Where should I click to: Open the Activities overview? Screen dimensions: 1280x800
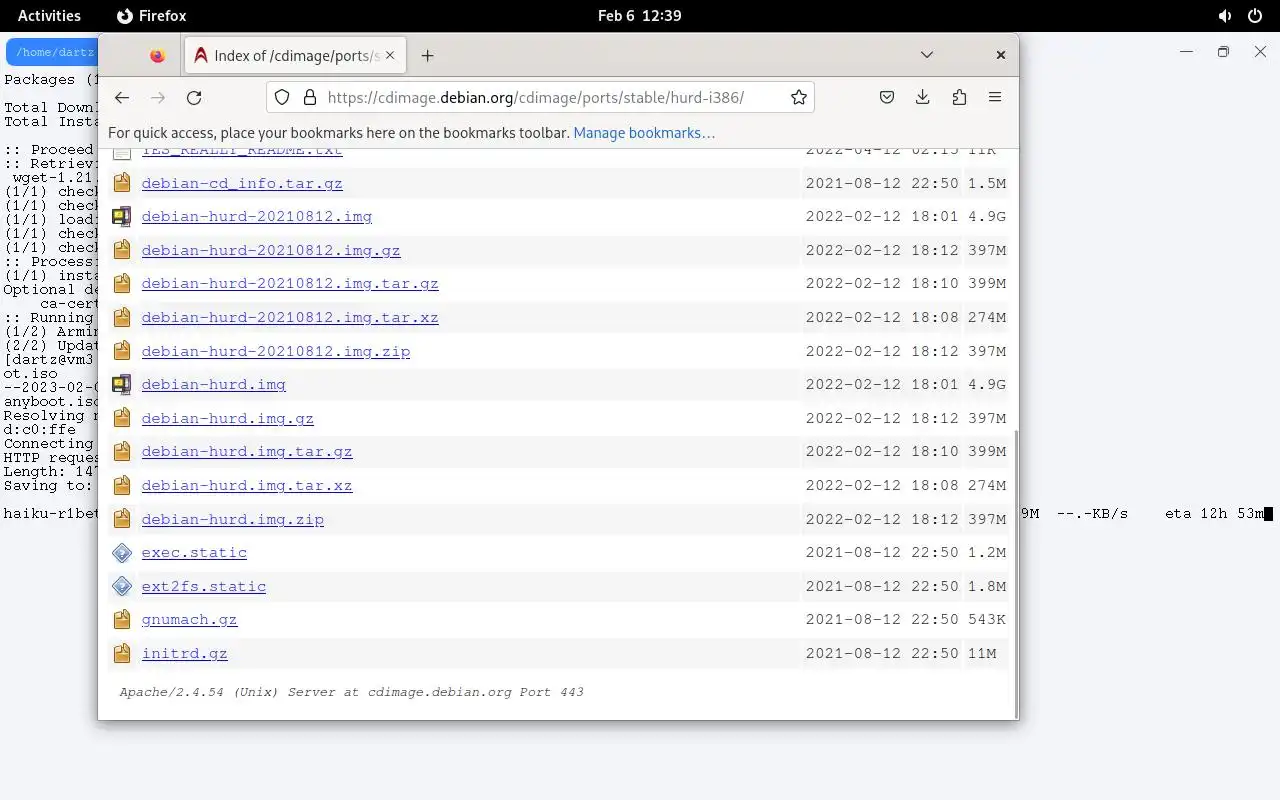(49, 16)
